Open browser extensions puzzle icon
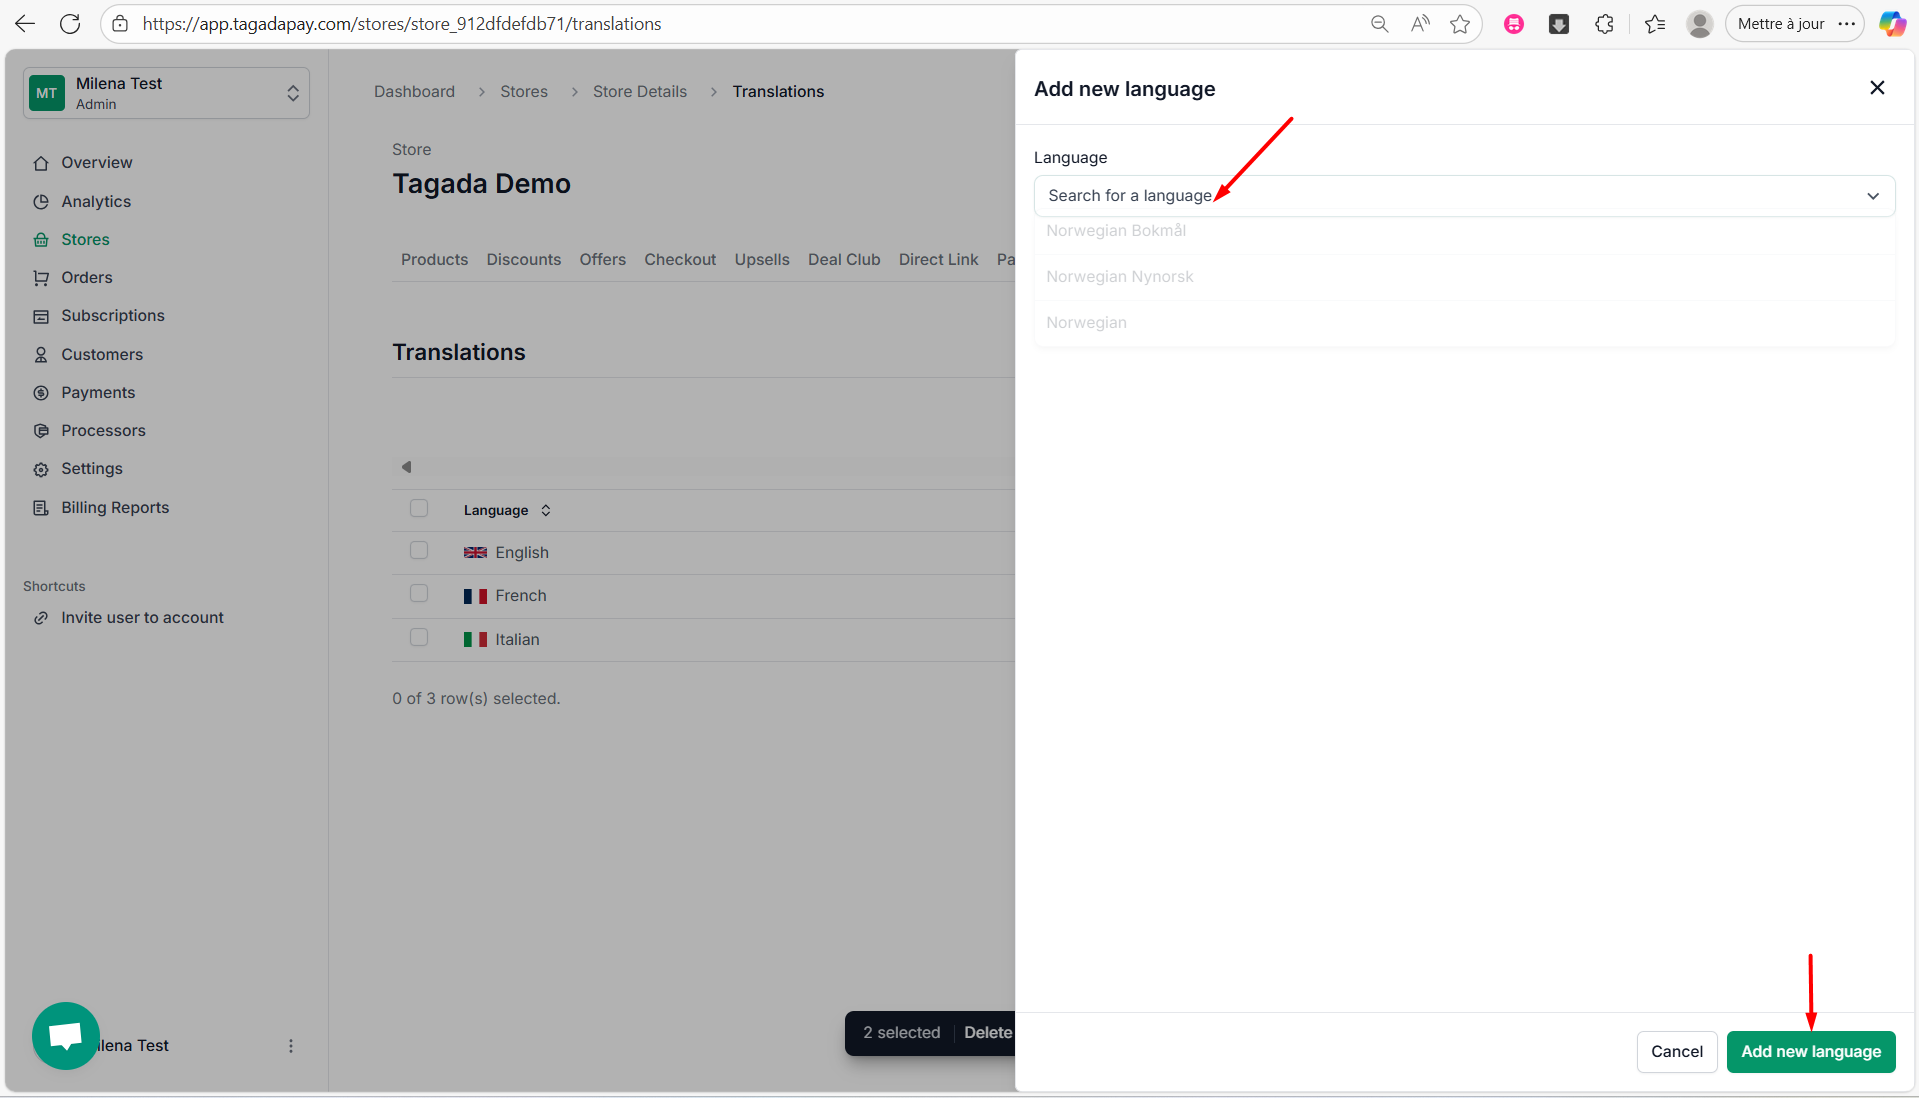The height and width of the screenshot is (1098, 1919). coord(1604,24)
